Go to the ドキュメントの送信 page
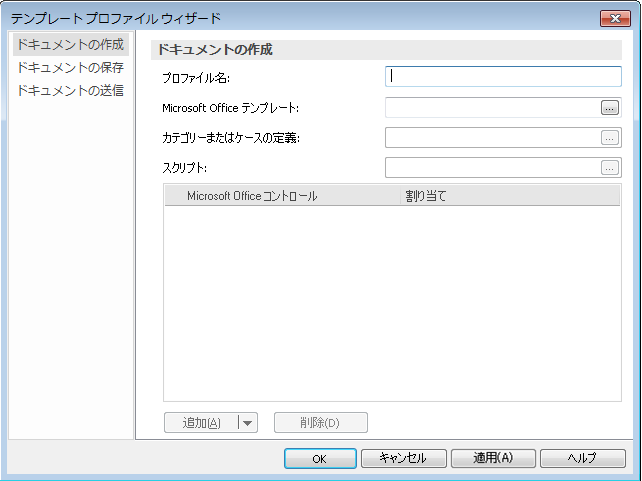 click(70, 90)
